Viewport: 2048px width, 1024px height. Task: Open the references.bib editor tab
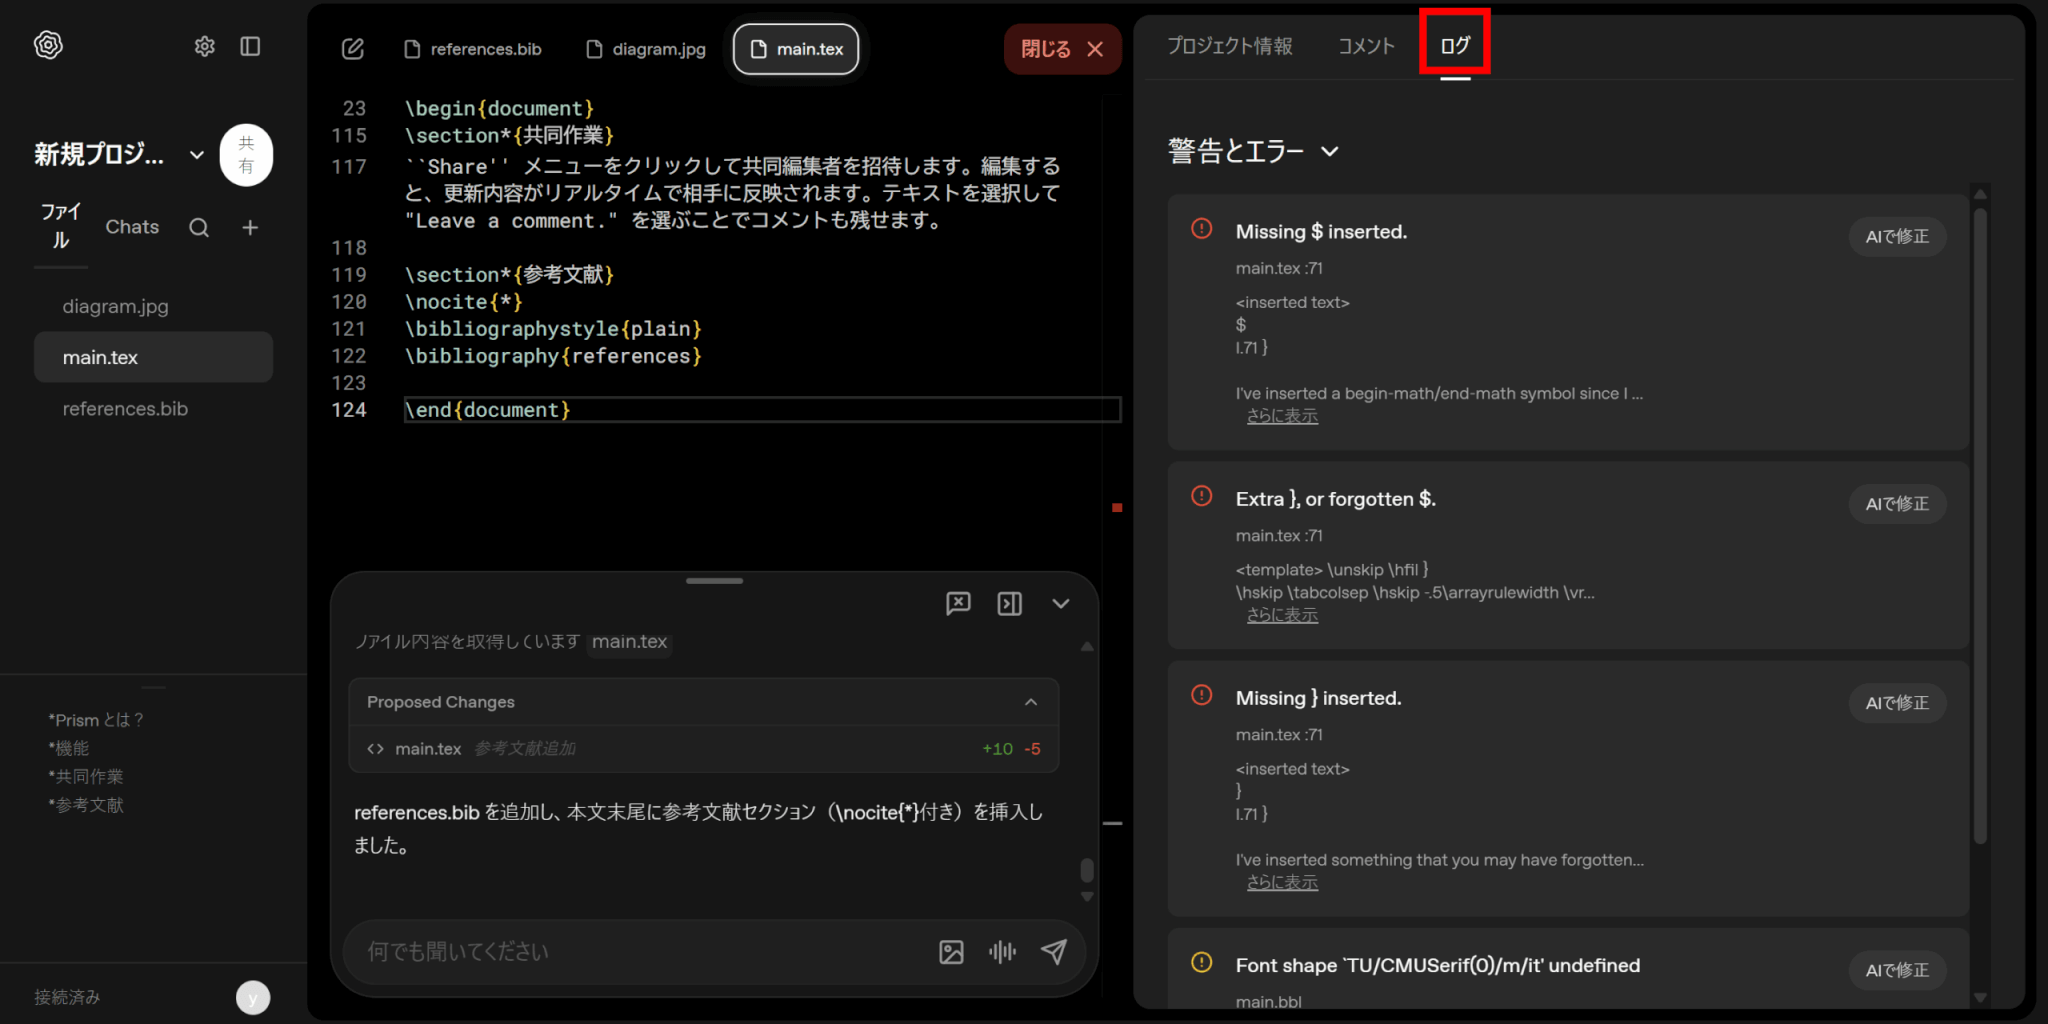[x=473, y=49]
